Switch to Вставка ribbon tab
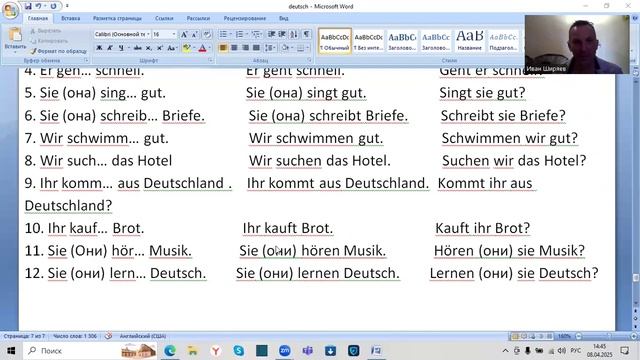640x360 pixels. click(x=70, y=18)
